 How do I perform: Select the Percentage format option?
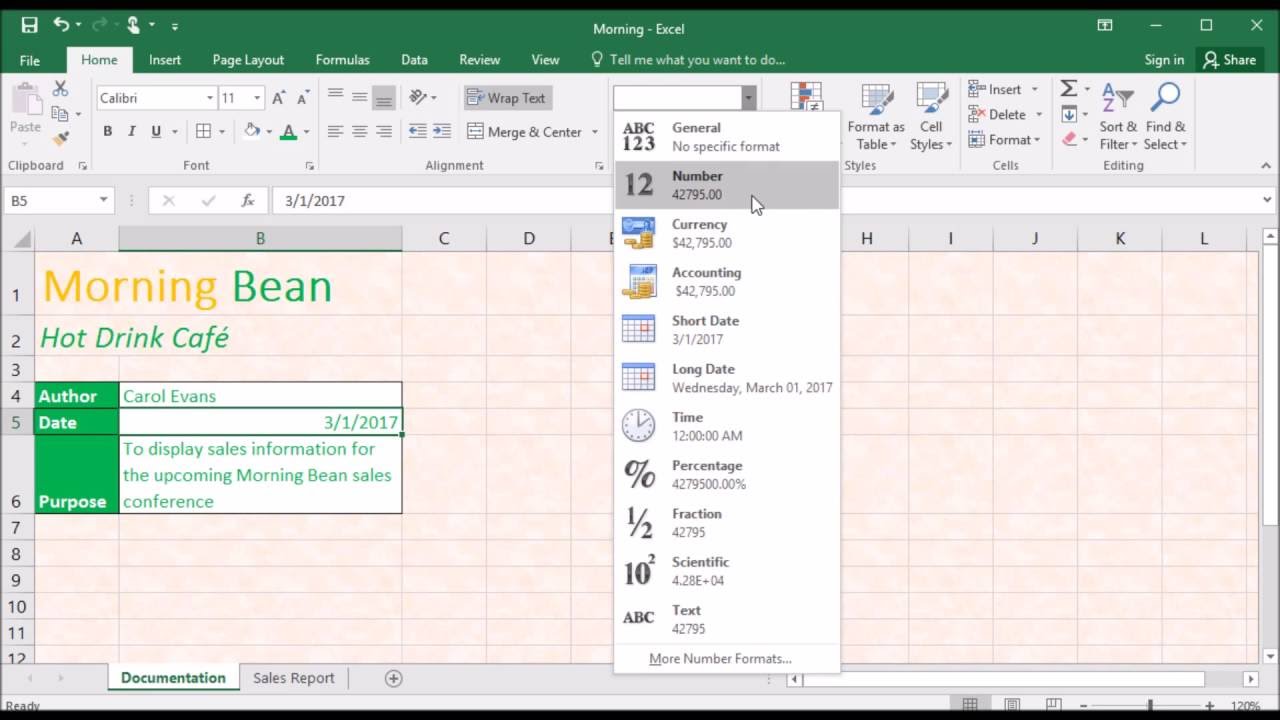[727, 474]
